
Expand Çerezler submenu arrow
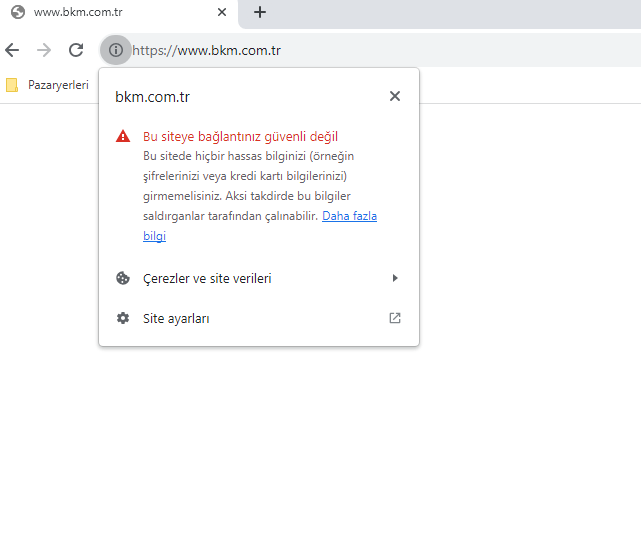pyautogui.click(x=395, y=278)
